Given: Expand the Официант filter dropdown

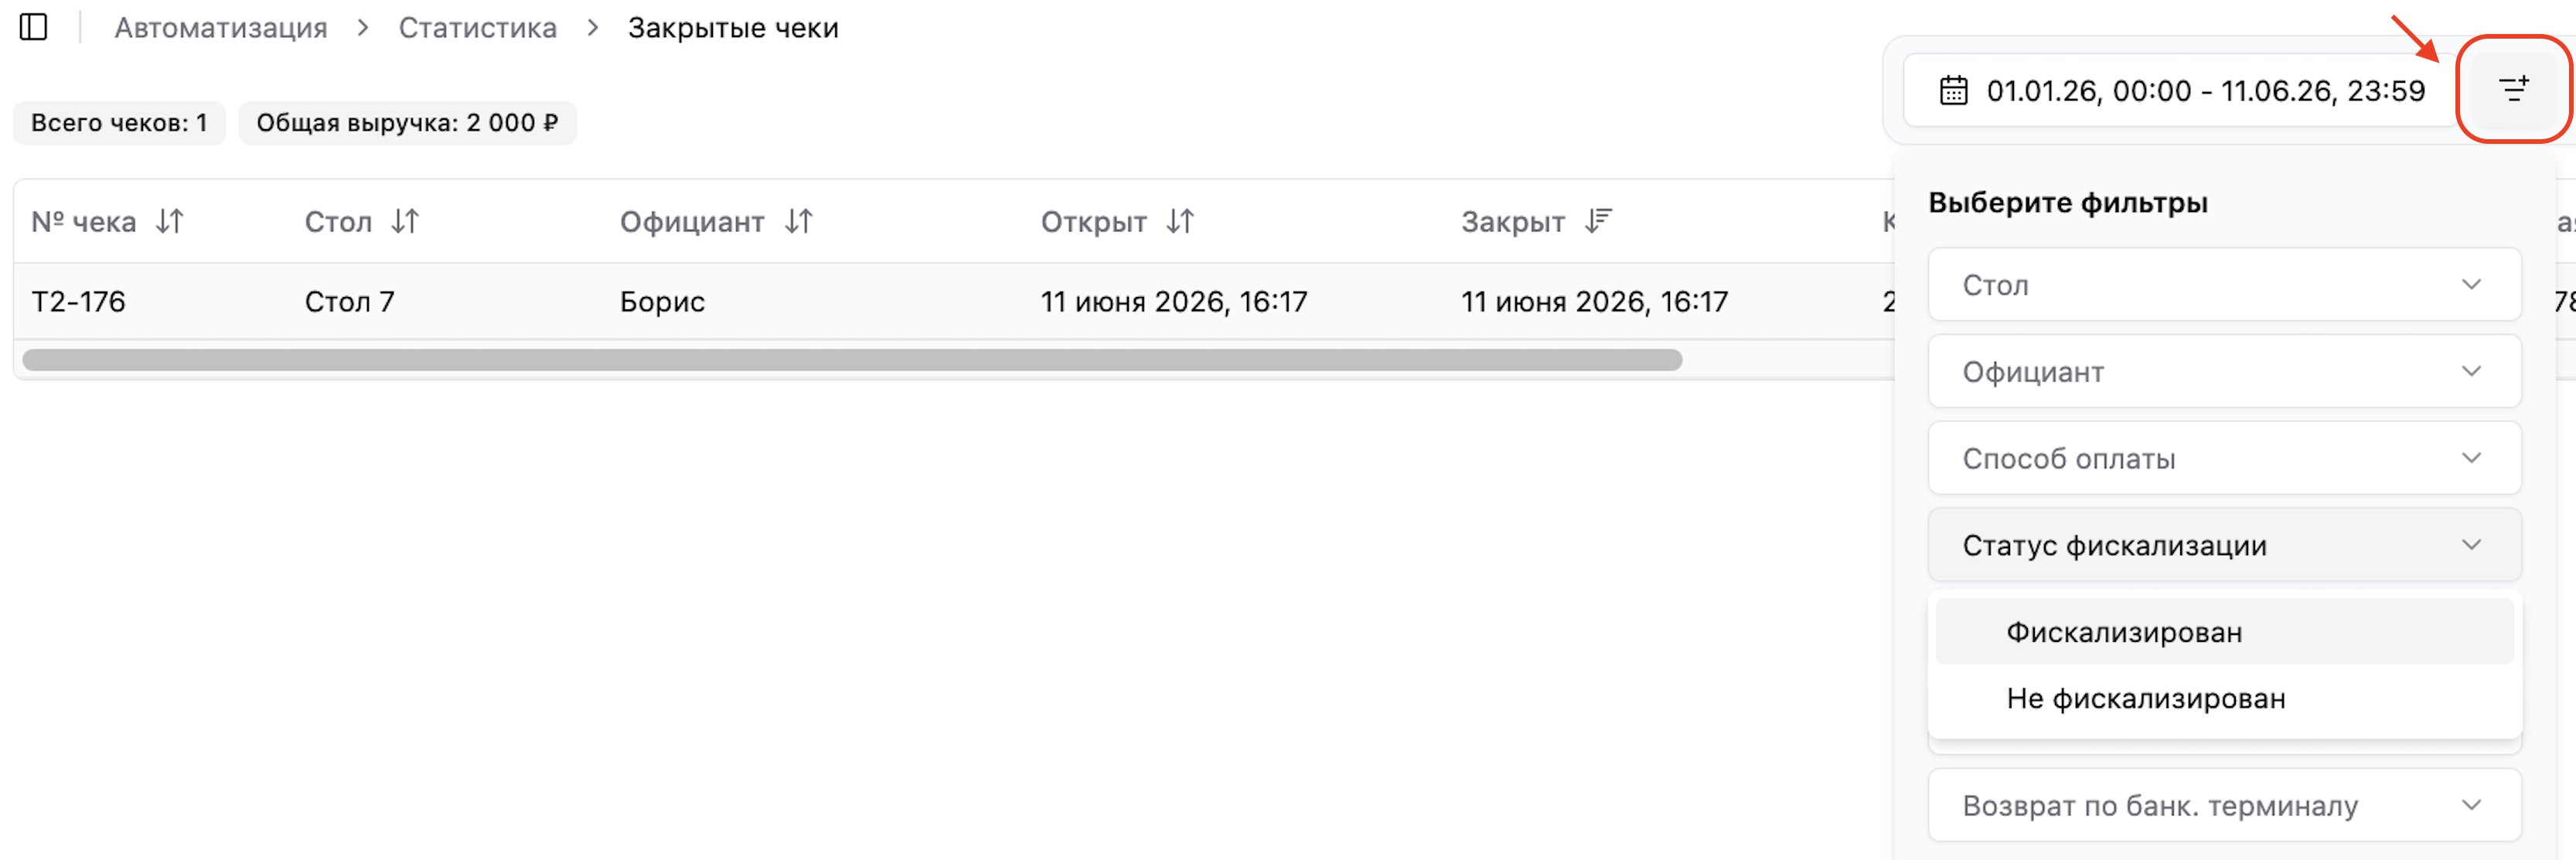Looking at the screenshot, I should (2224, 372).
